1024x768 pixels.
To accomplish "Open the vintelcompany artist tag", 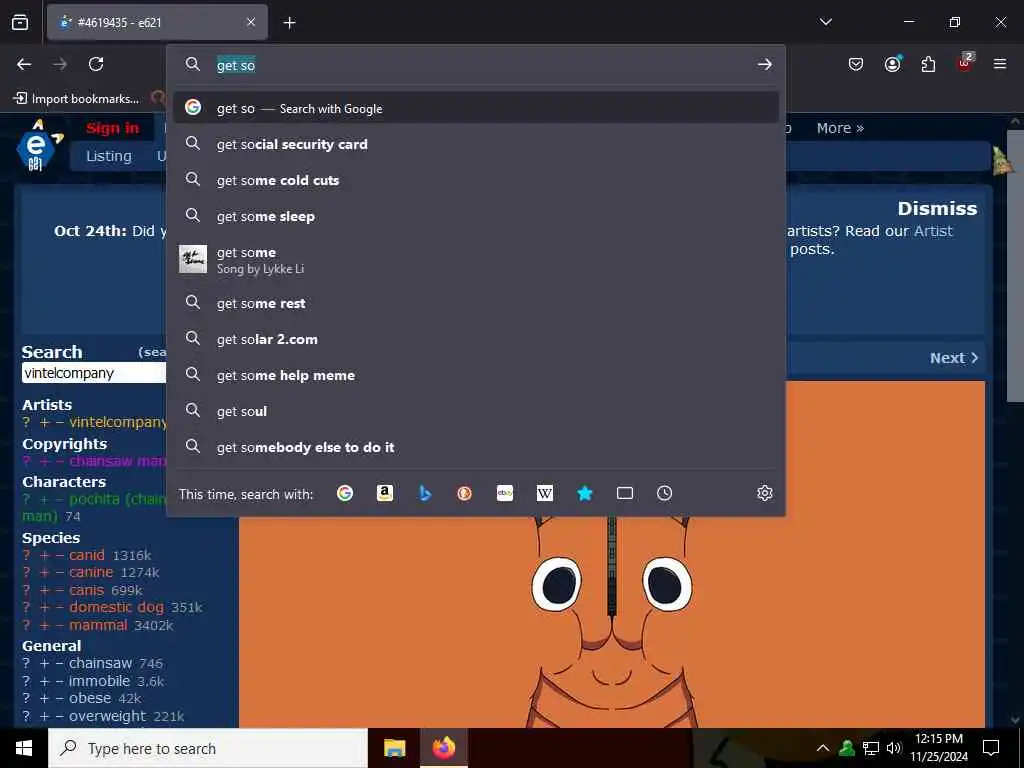I will click(x=118, y=422).
